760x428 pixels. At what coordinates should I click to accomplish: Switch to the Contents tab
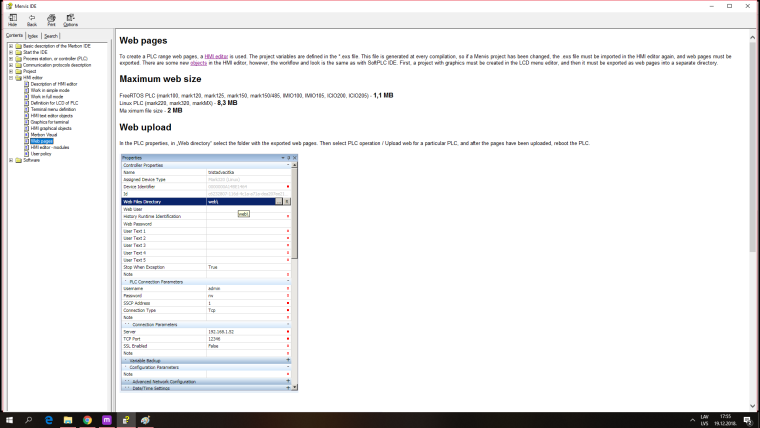14,35
